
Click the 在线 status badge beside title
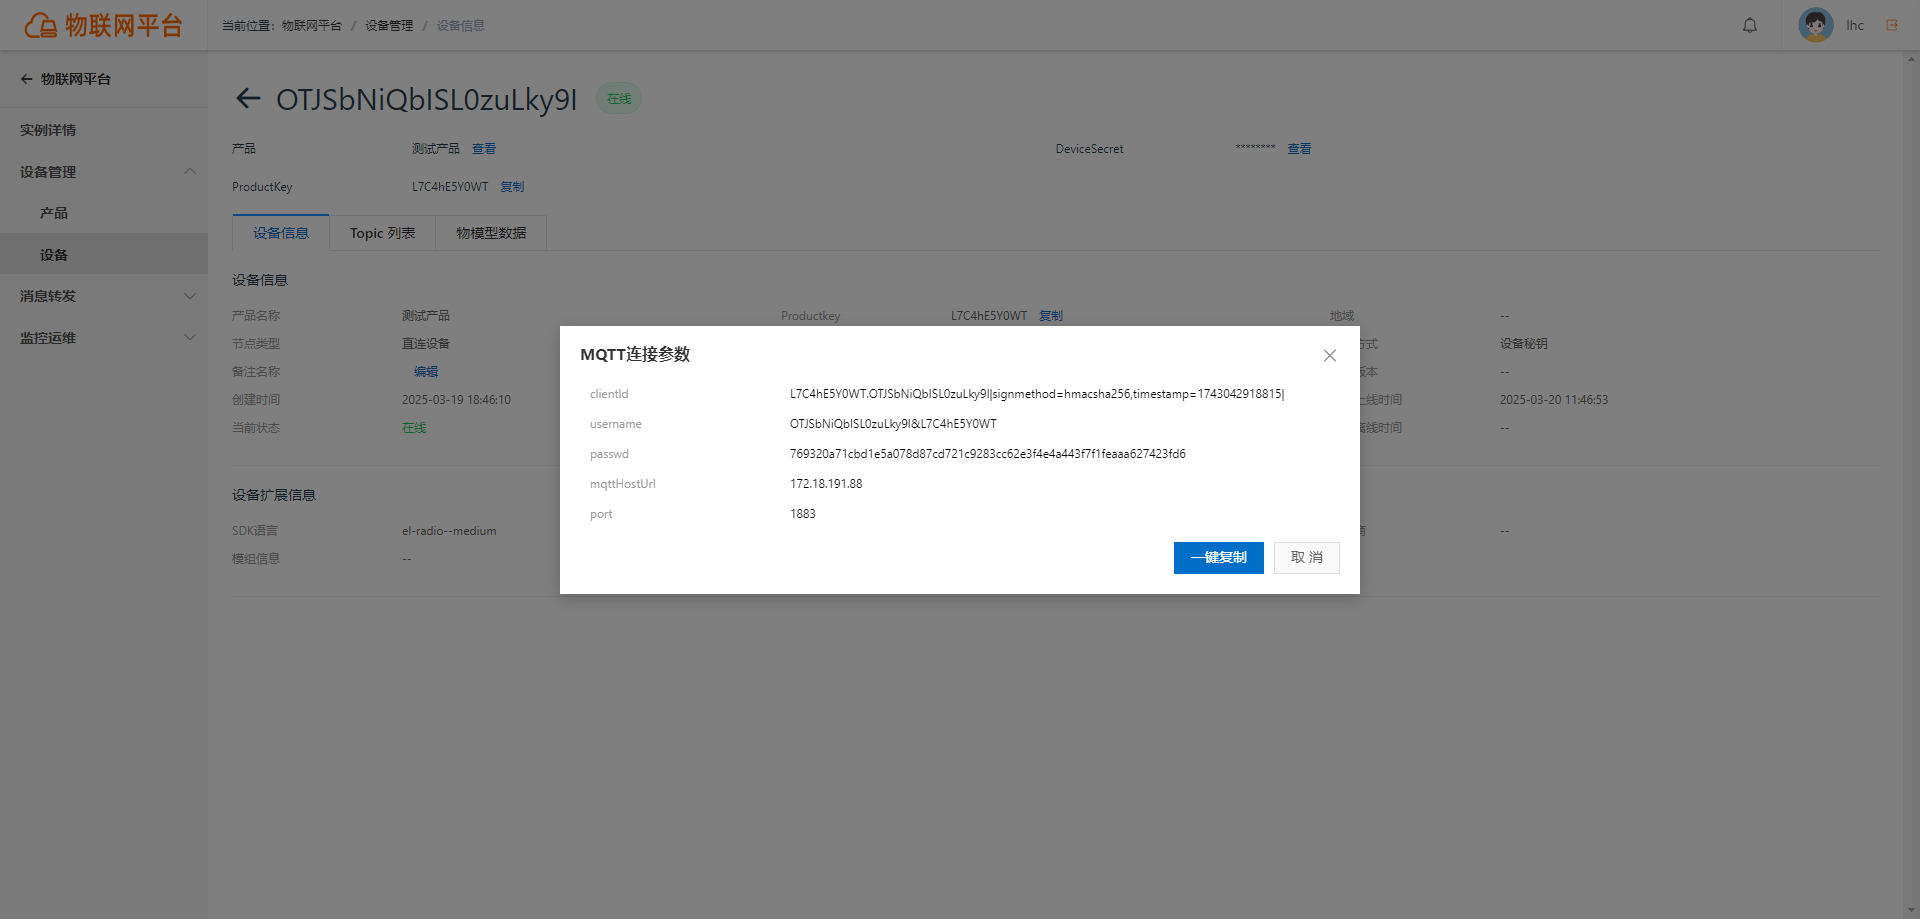(619, 99)
